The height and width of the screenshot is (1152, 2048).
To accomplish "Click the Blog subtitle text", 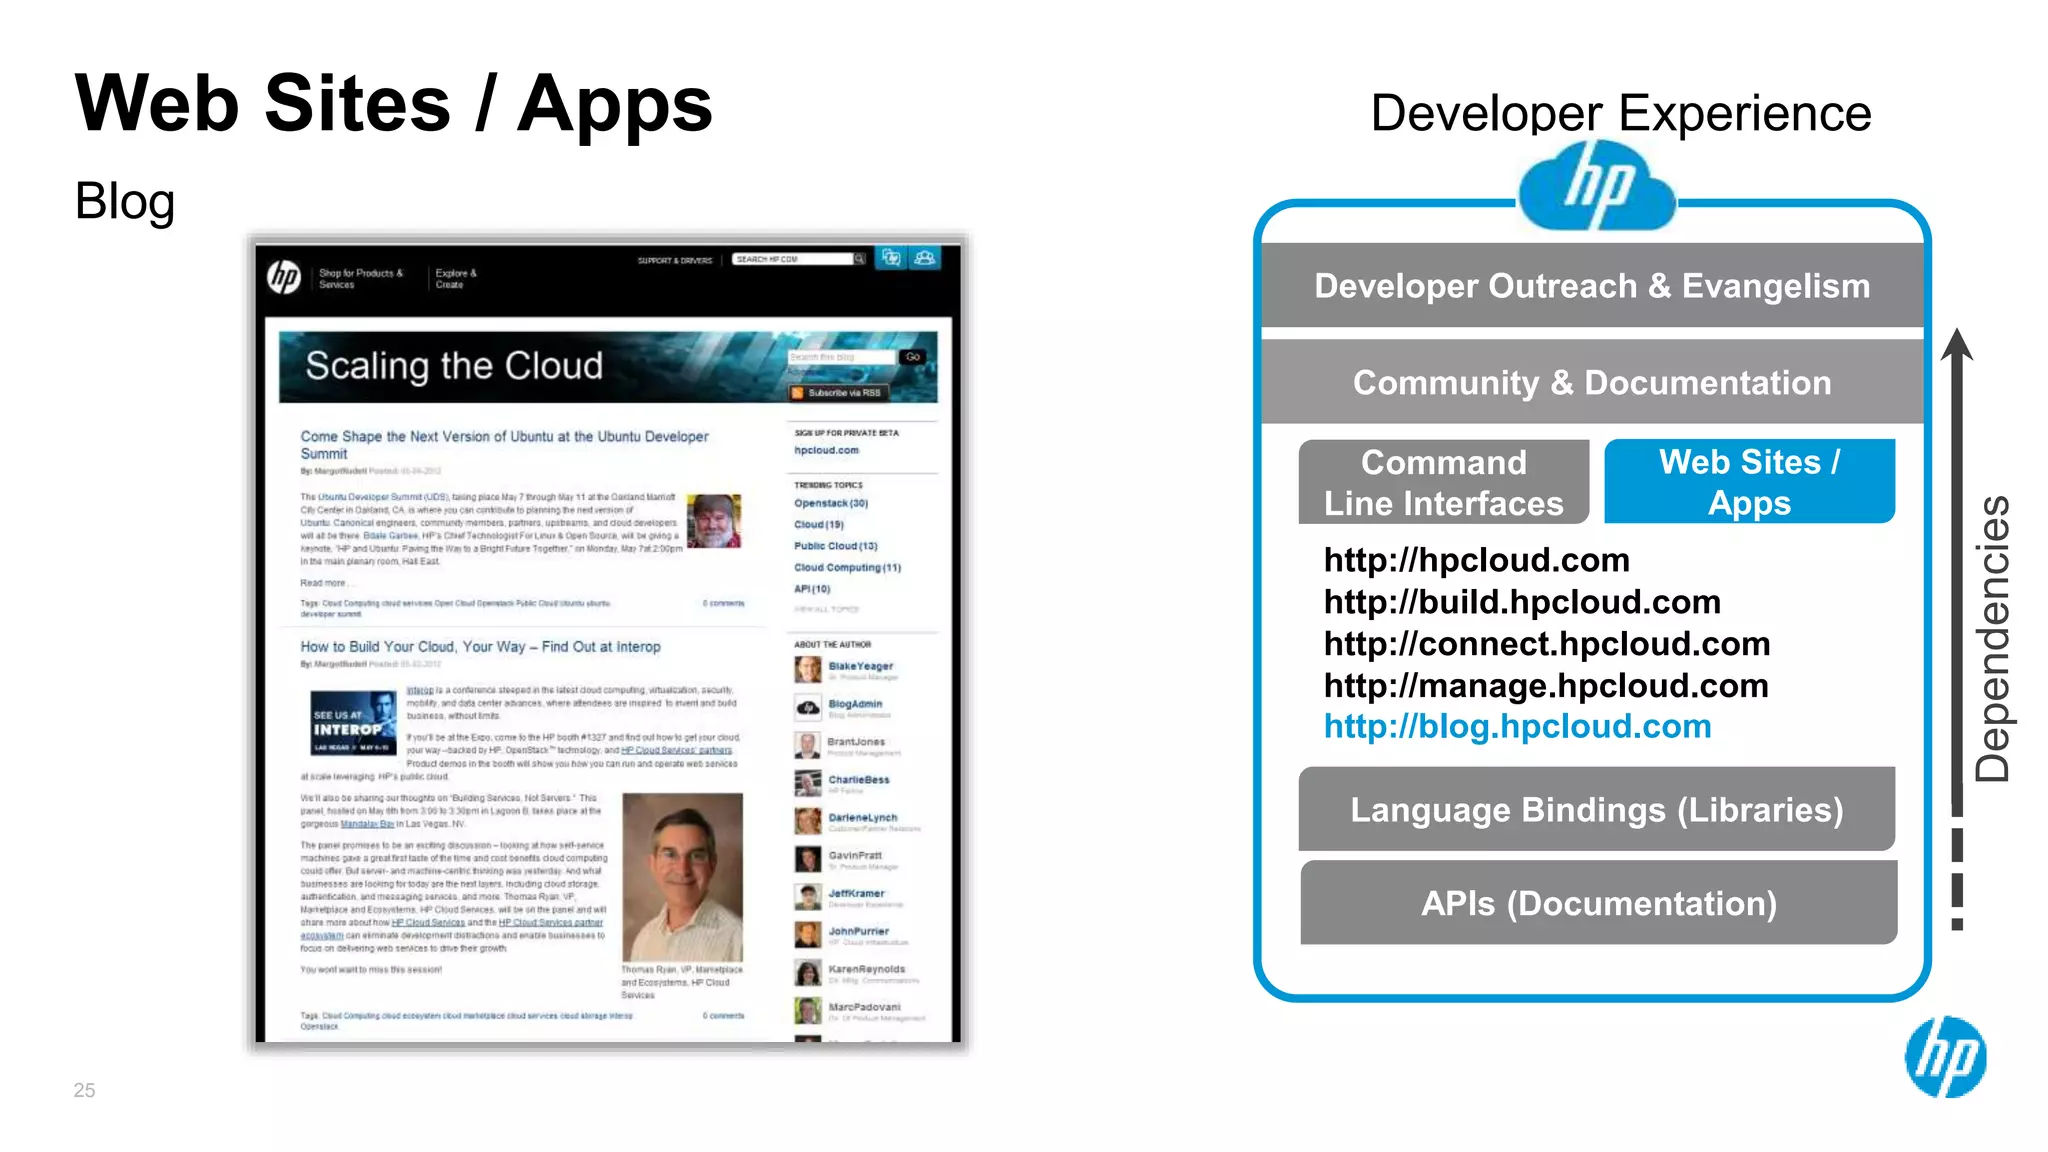I will (125, 201).
